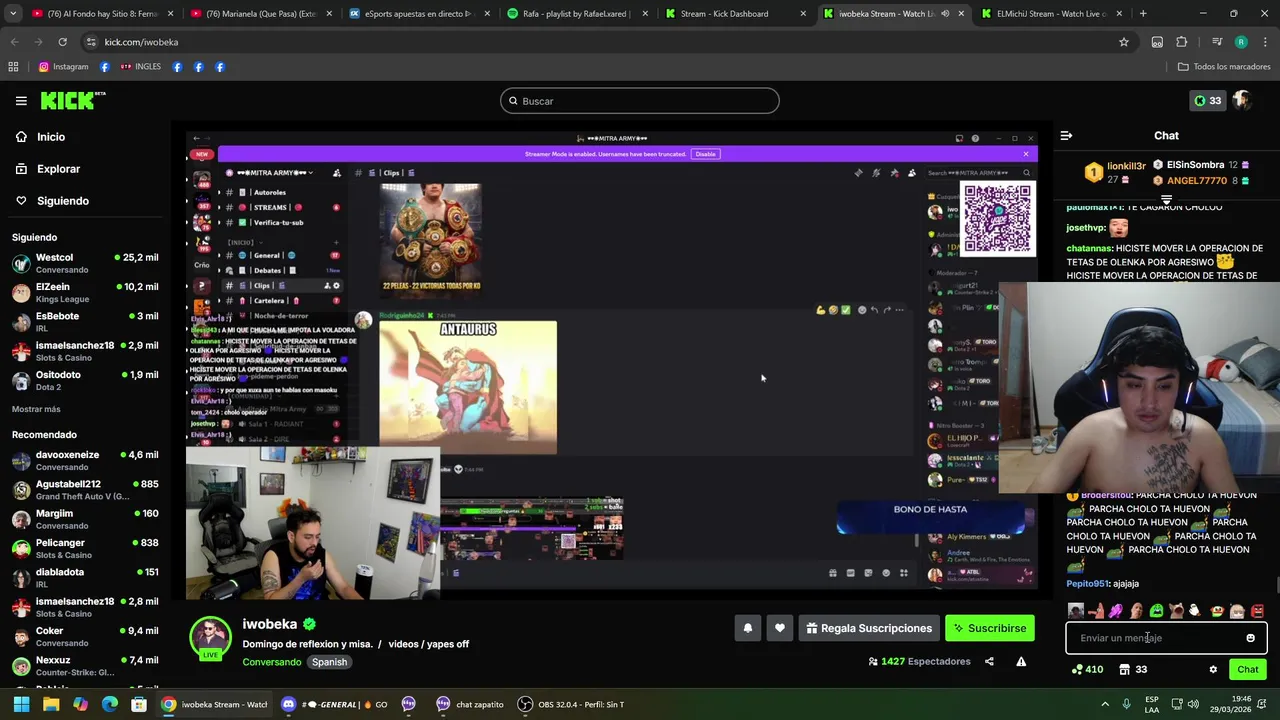
Task: Switch to the 'eSports apuestas en directo' tab
Action: tap(418, 14)
